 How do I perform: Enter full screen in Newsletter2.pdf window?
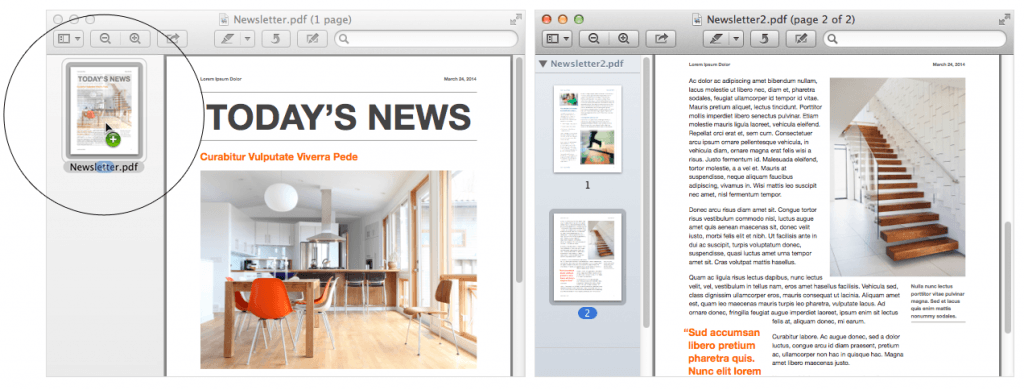(1004, 20)
